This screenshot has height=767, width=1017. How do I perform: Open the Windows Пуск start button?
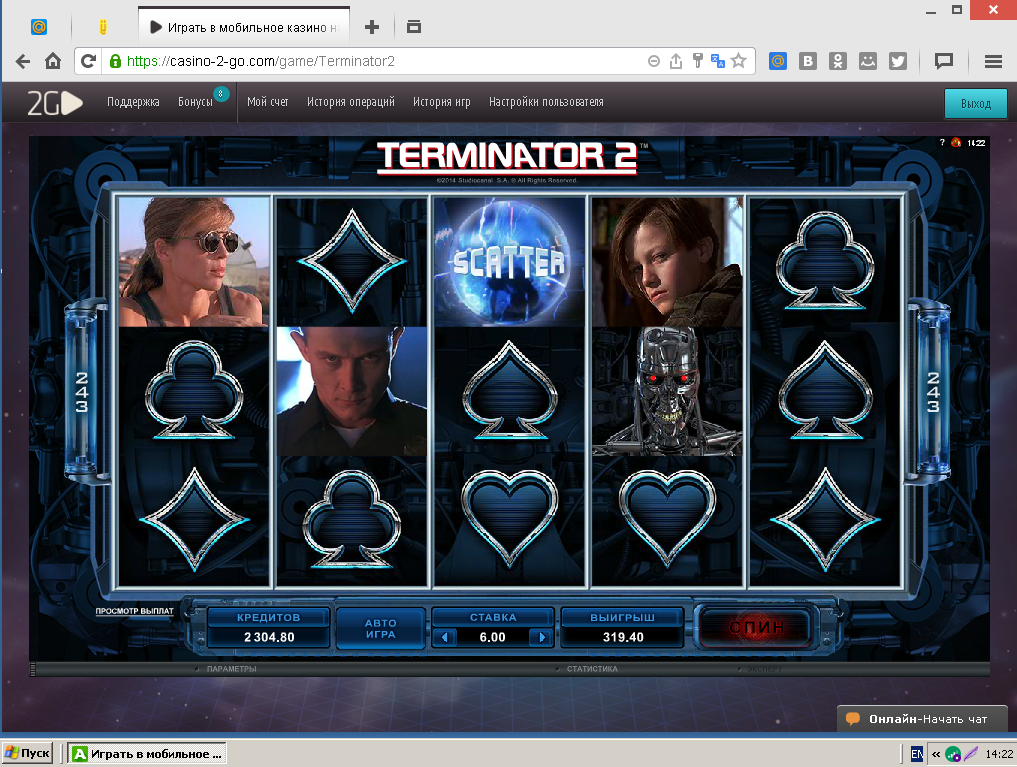tap(28, 753)
